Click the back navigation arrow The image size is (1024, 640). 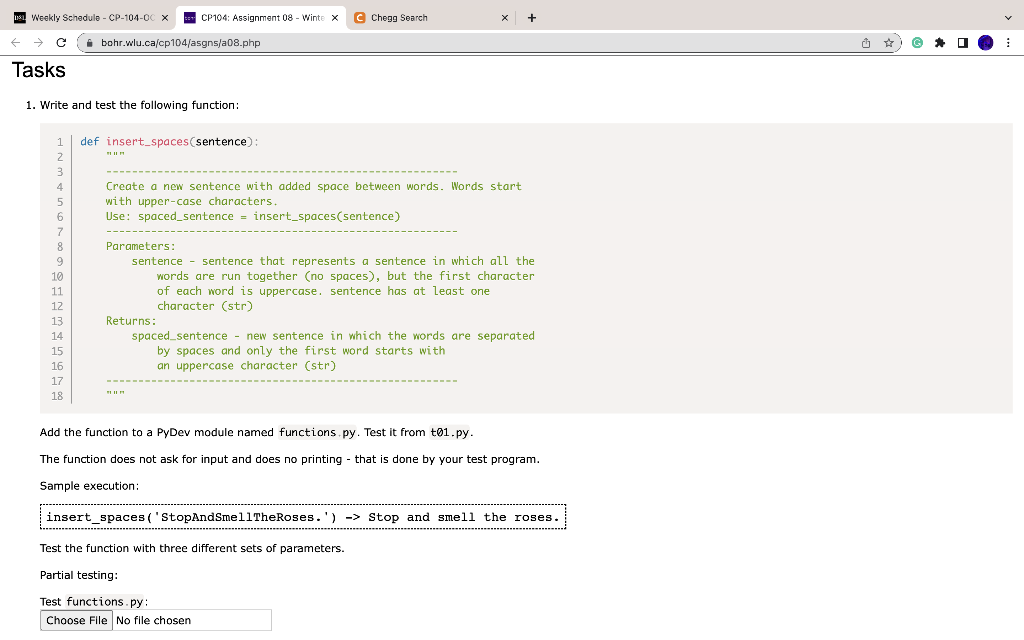pyautogui.click(x=14, y=43)
